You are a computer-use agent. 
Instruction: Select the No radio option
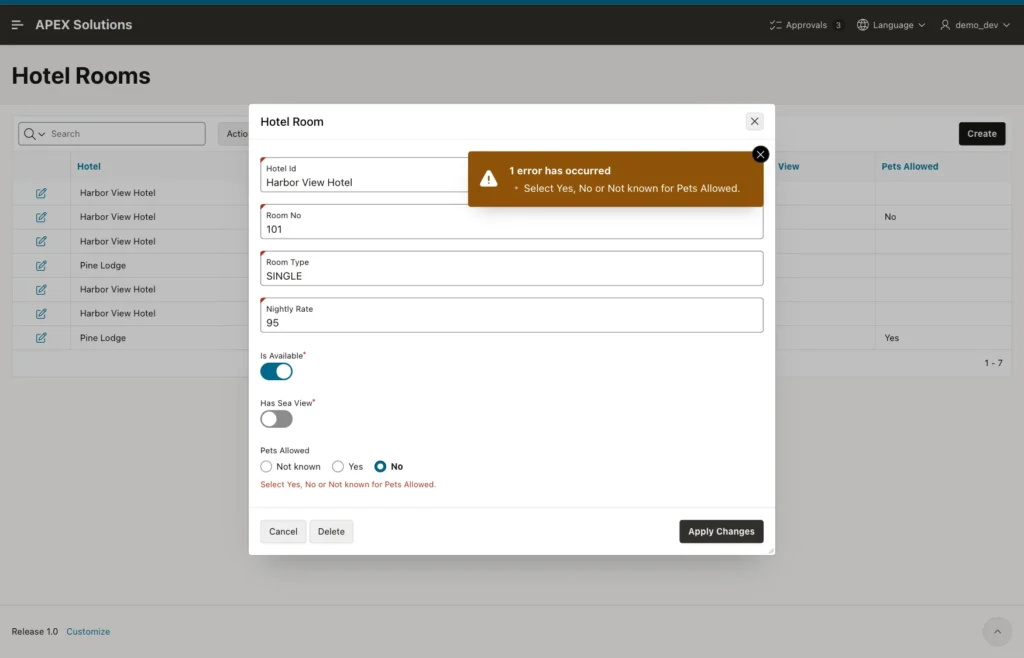[x=380, y=467]
